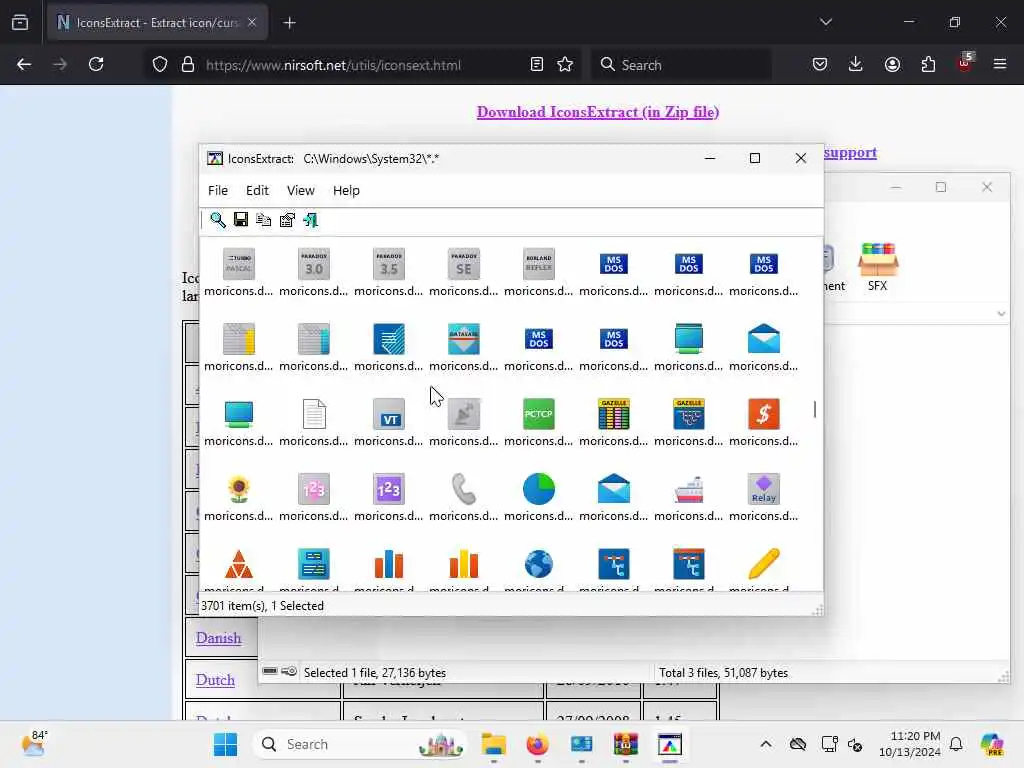Click the support link behind IconsExtract window
The height and width of the screenshot is (768, 1024).
[x=850, y=153]
